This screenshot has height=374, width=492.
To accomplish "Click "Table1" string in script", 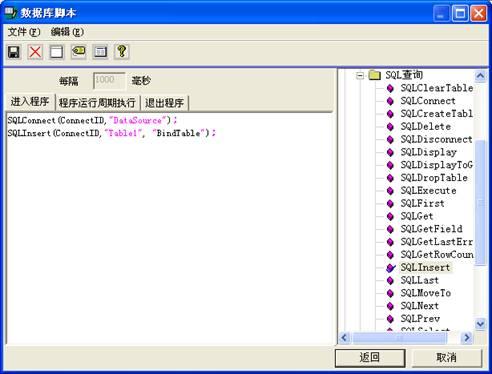I will 122,133.
